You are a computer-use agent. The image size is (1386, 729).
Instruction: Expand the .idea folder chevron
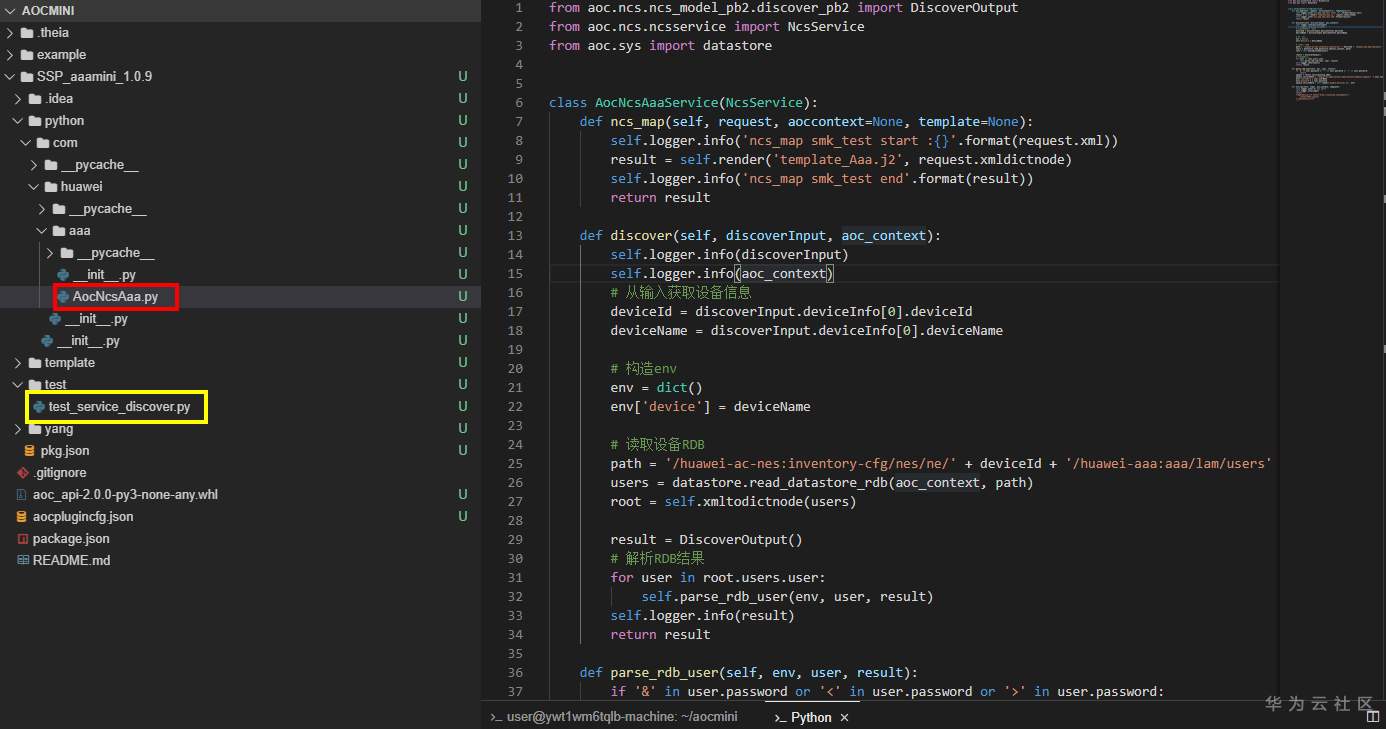19,99
